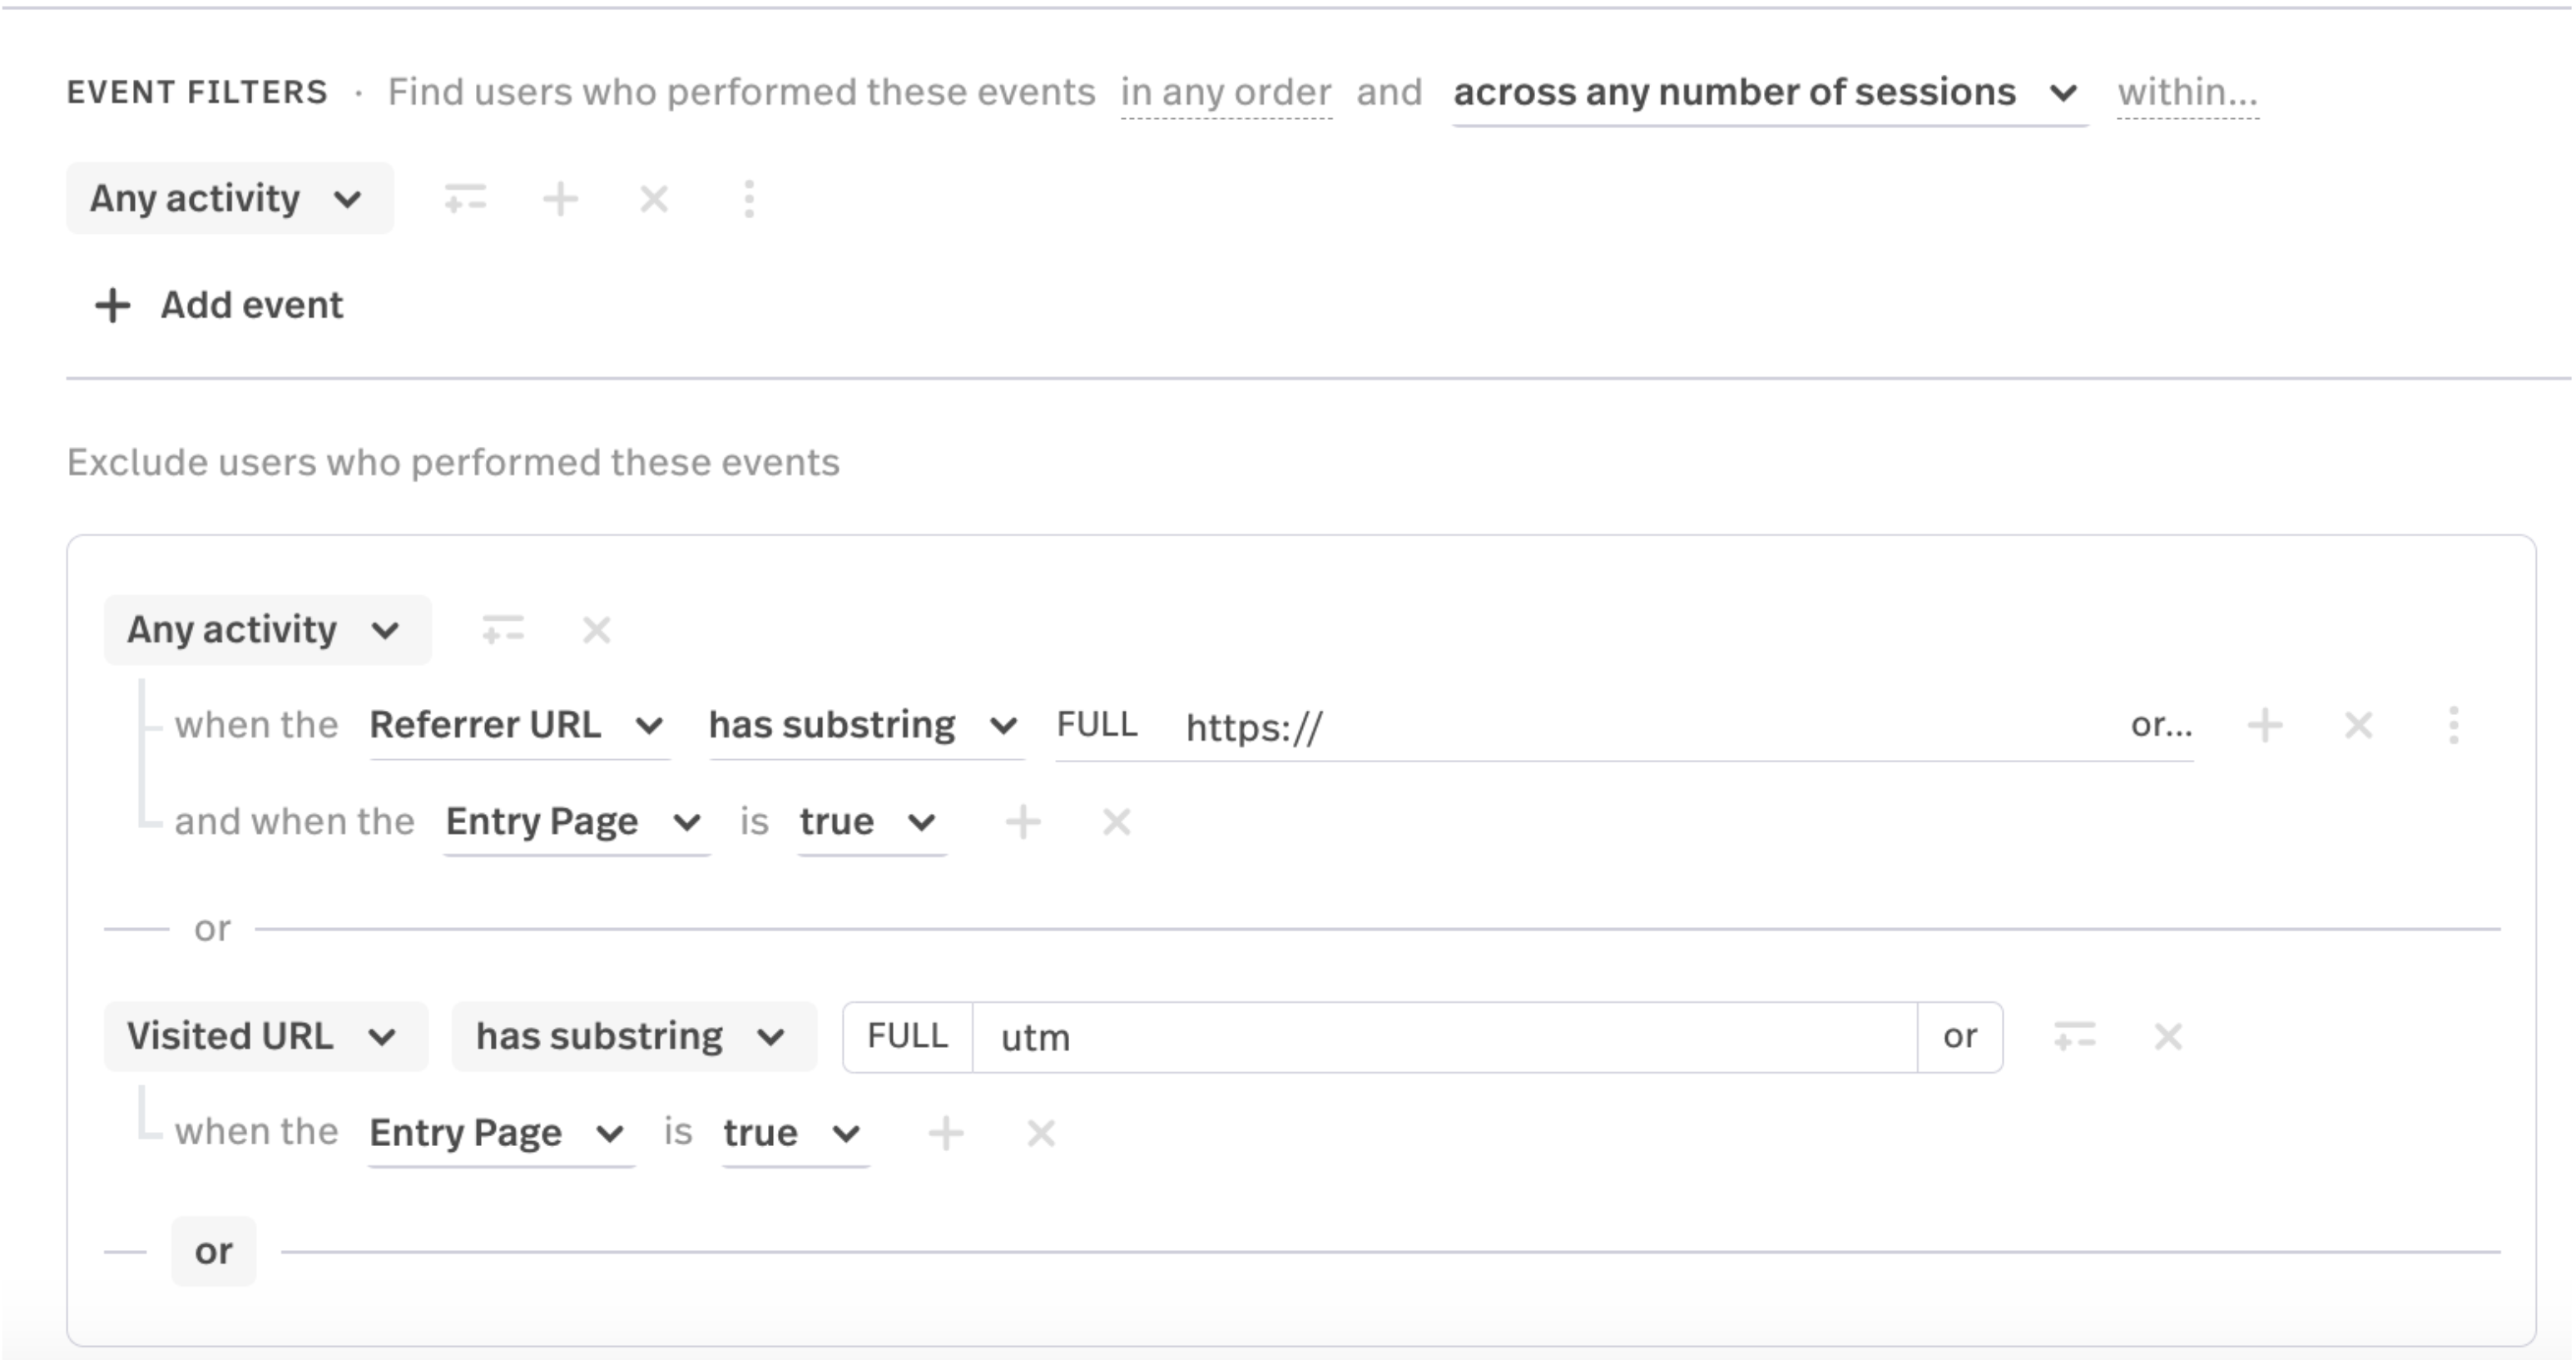Viewport: 2576px width, 1360px height.
Task: Remove the excluded Any activity event
Action: click(x=596, y=630)
